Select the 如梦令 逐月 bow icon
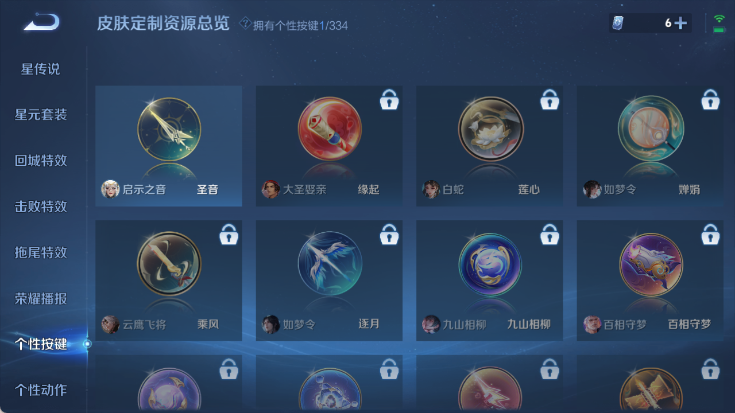This screenshot has width=735, height=413. pos(330,263)
